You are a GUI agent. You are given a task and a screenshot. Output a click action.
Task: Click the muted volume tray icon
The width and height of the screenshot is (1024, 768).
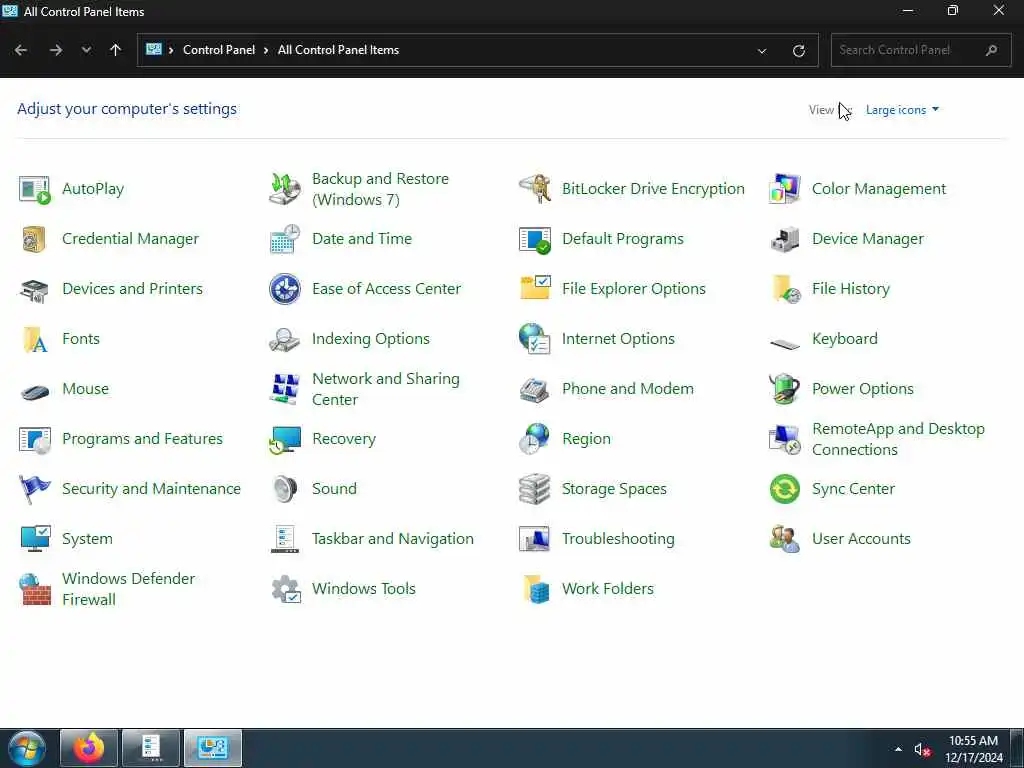click(921, 750)
